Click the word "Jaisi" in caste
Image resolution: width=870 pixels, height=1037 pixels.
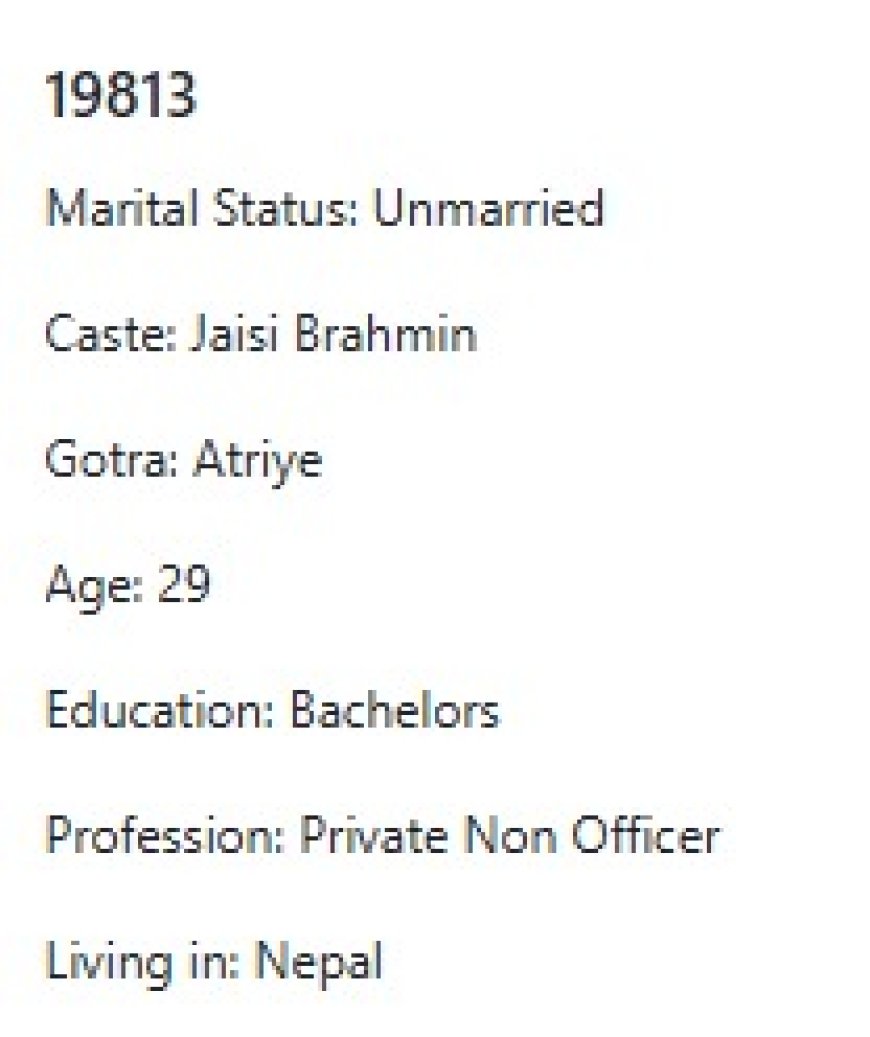point(220,334)
